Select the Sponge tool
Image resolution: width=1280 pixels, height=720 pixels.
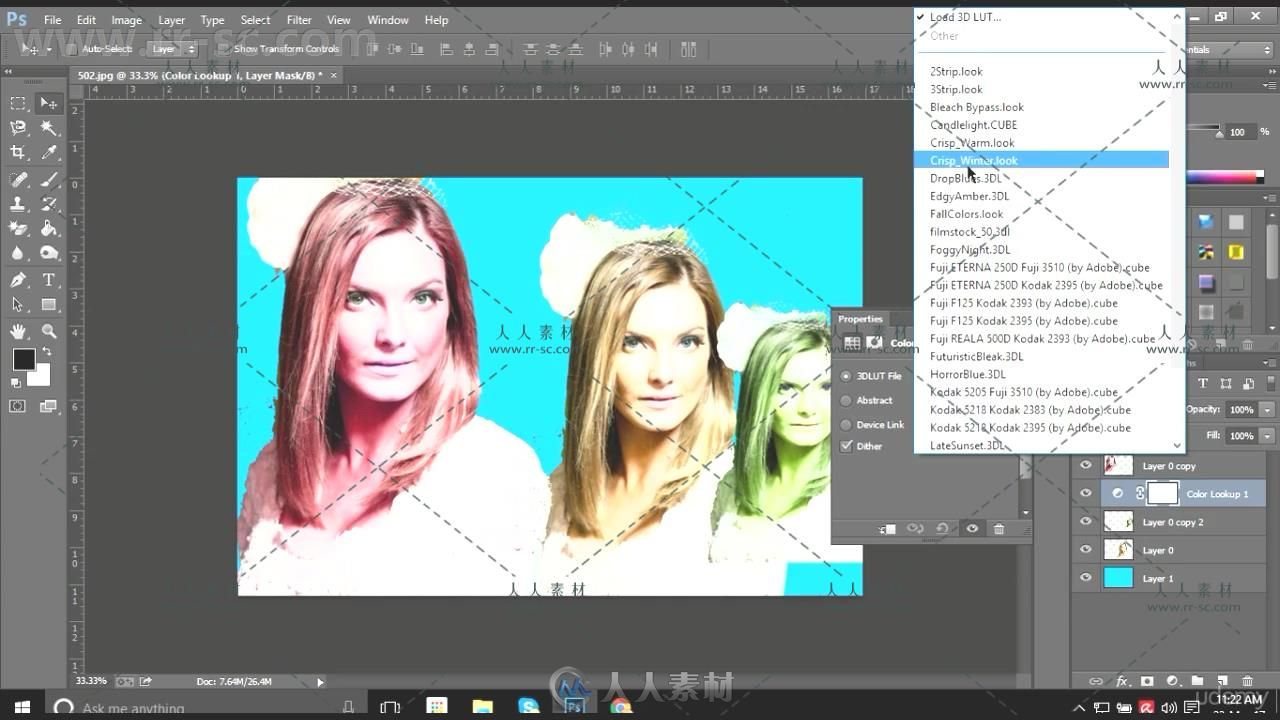point(49,254)
